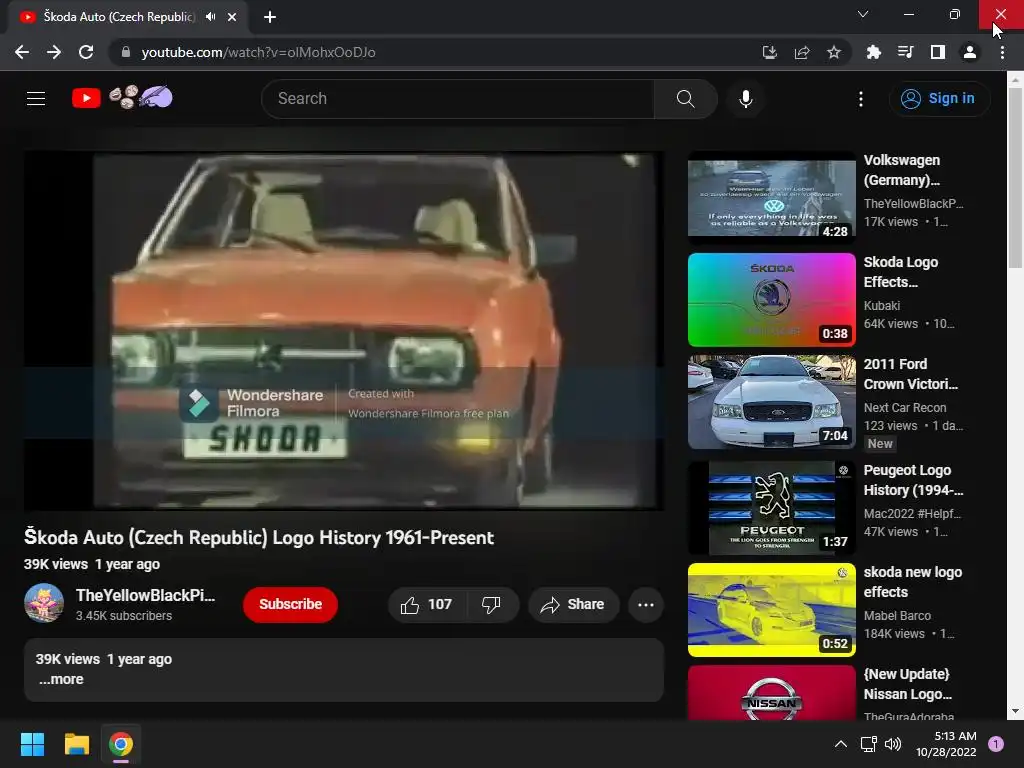Image resolution: width=1024 pixels, height=768 pixels.
Task: Click the skoda new logo effects title
Action: point(912,582)
